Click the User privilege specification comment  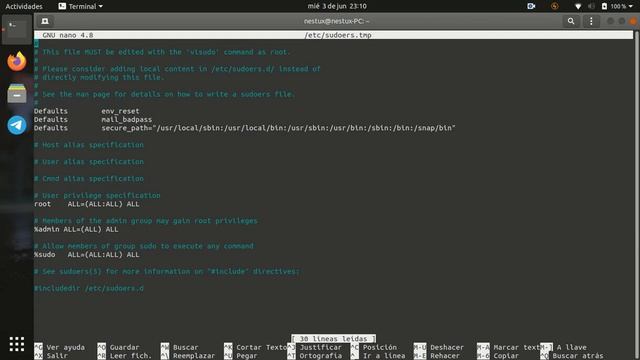click(97, 196)
